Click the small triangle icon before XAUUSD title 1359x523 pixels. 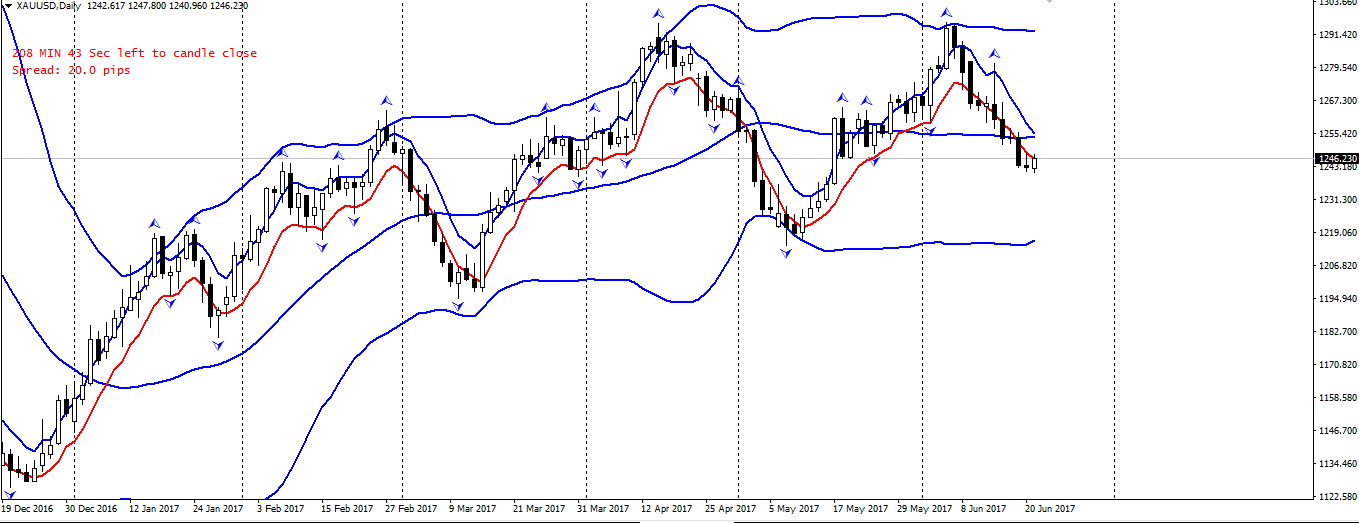8,6
